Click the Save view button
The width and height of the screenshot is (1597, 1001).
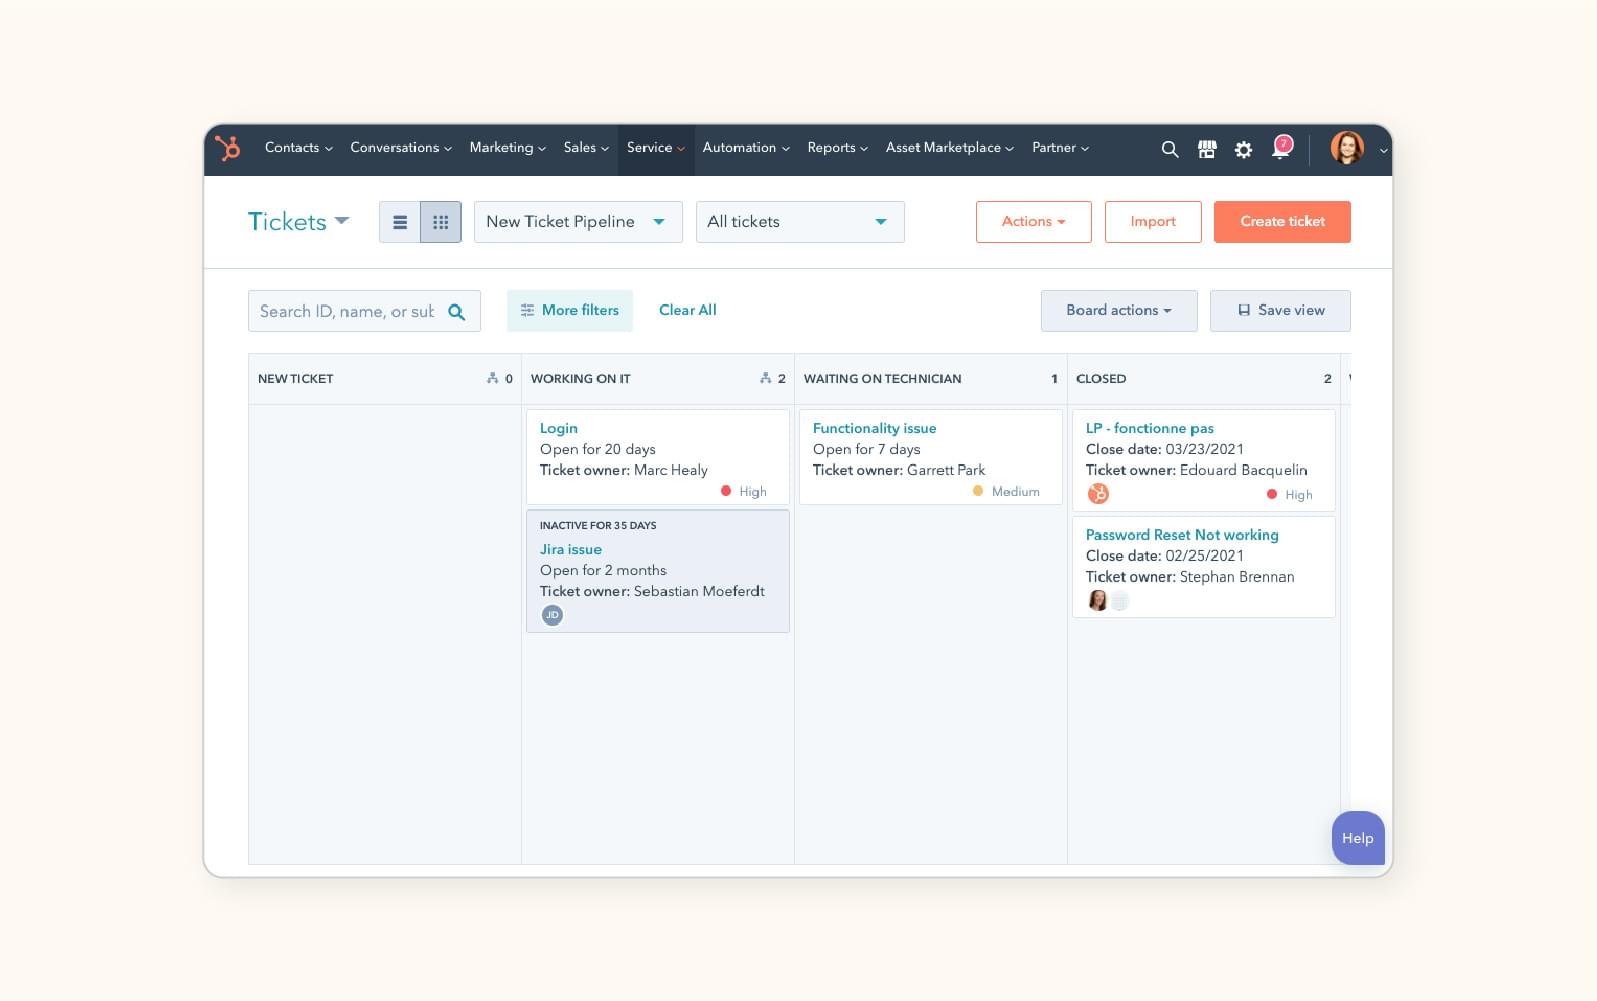pyautogui.click(x=1280, y=311)
